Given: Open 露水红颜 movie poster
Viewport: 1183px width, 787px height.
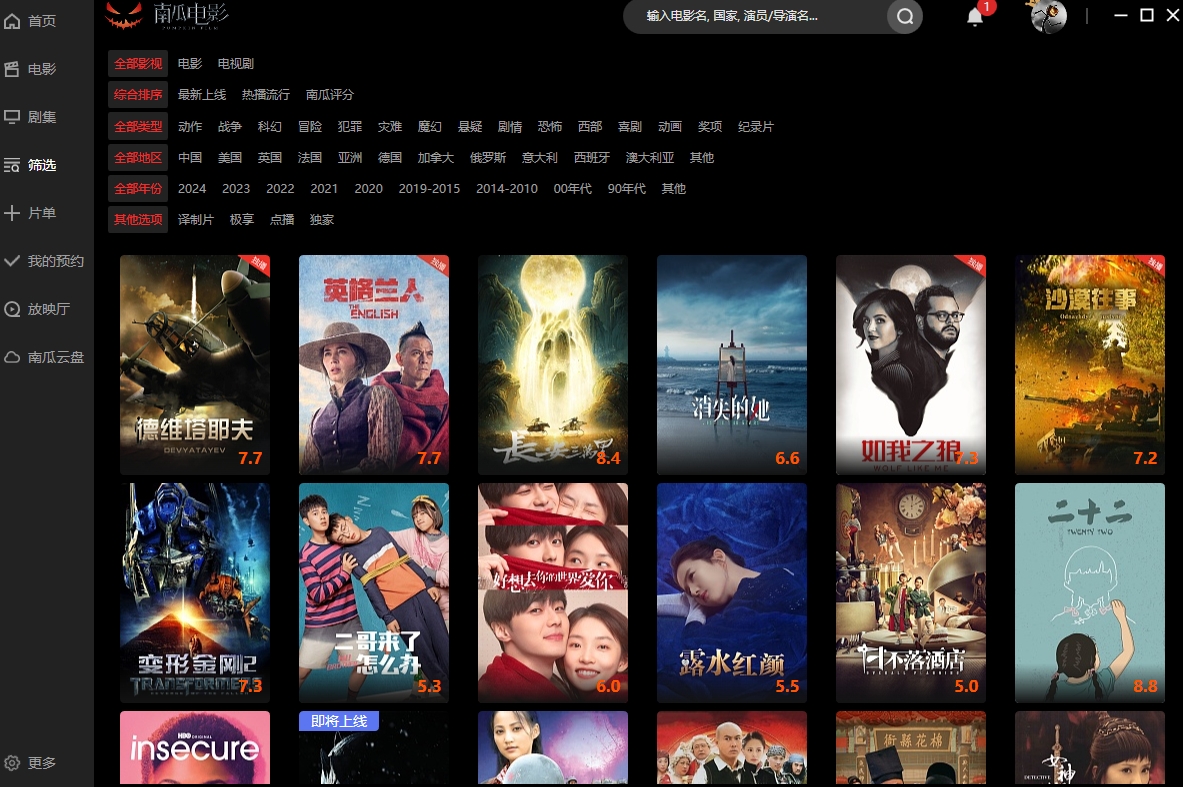Looking at the screenshot, I should point(732,593).
